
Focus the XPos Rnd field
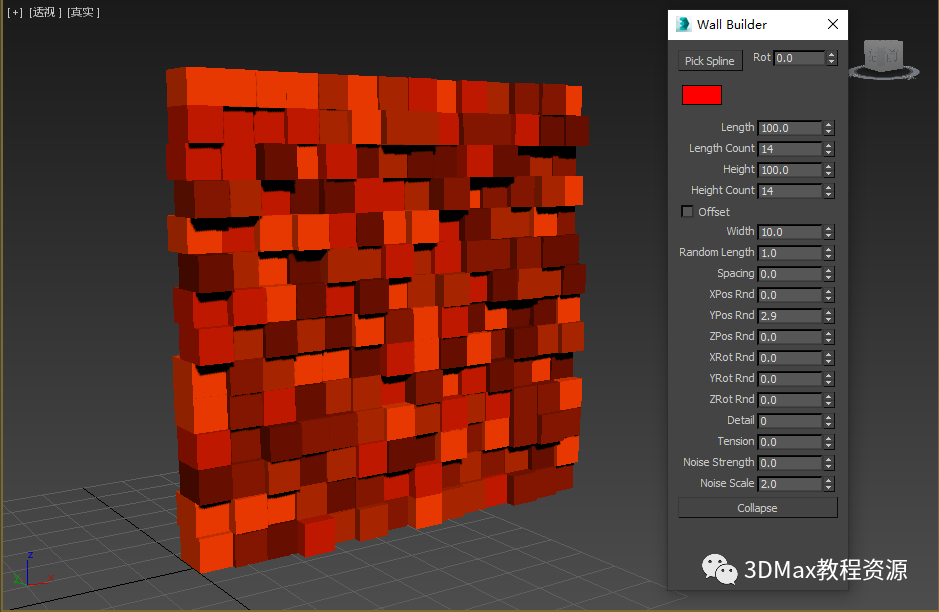point(790,295)
